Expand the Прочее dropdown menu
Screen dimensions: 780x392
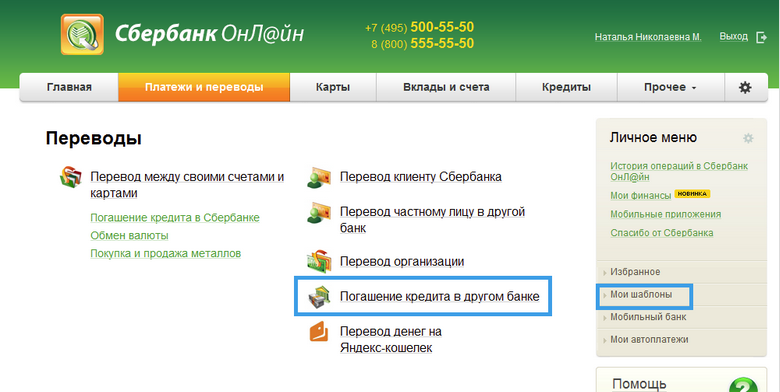(670, 88)
